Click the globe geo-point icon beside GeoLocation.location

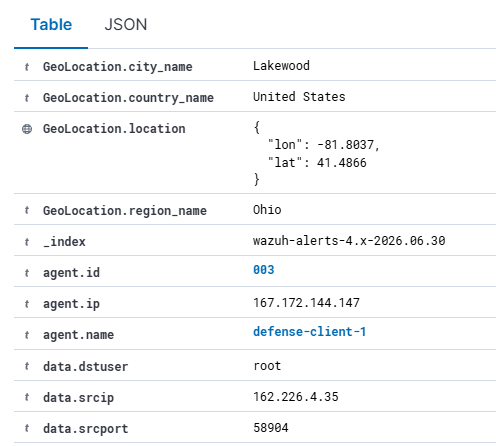point(27,129)
